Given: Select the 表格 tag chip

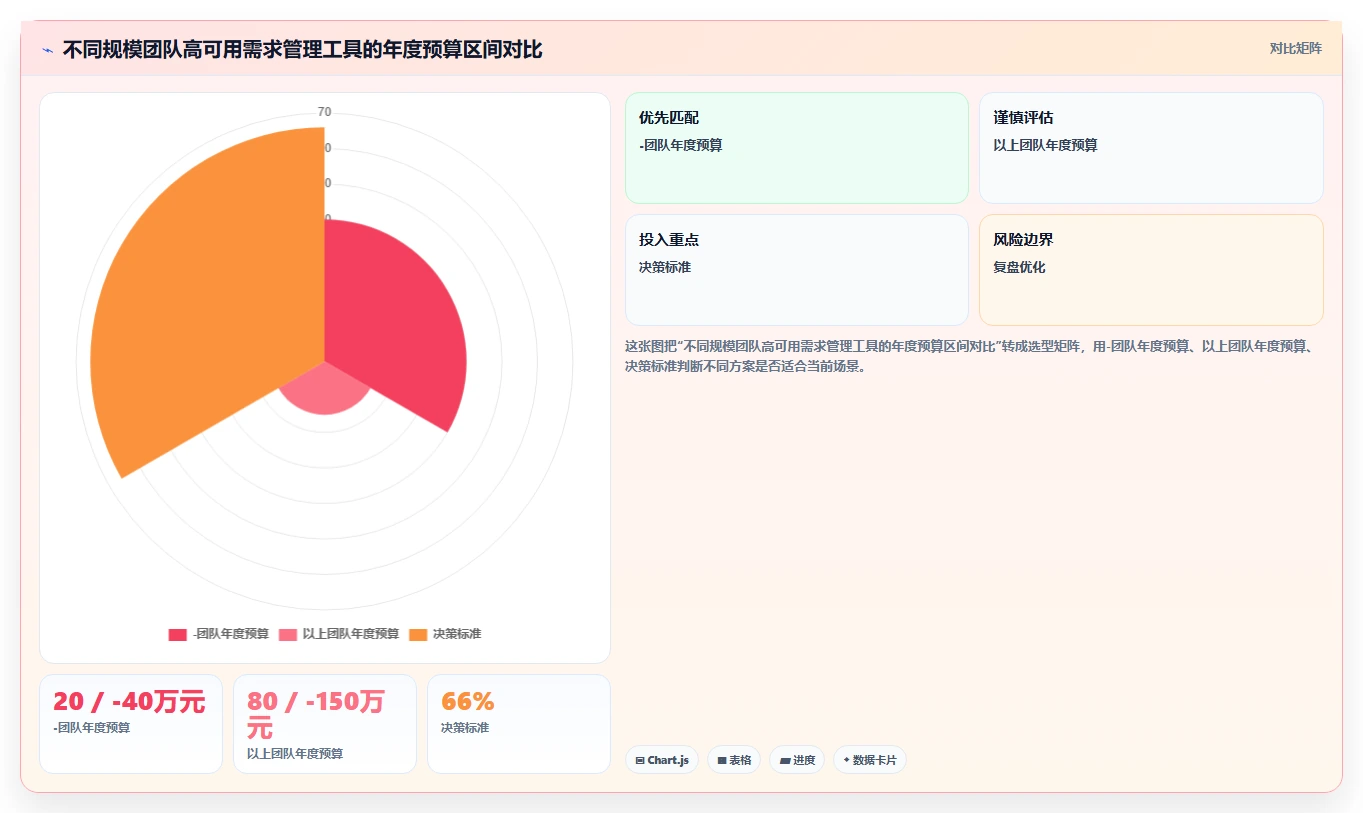Looking at the screenshot, I should (734, 760).
